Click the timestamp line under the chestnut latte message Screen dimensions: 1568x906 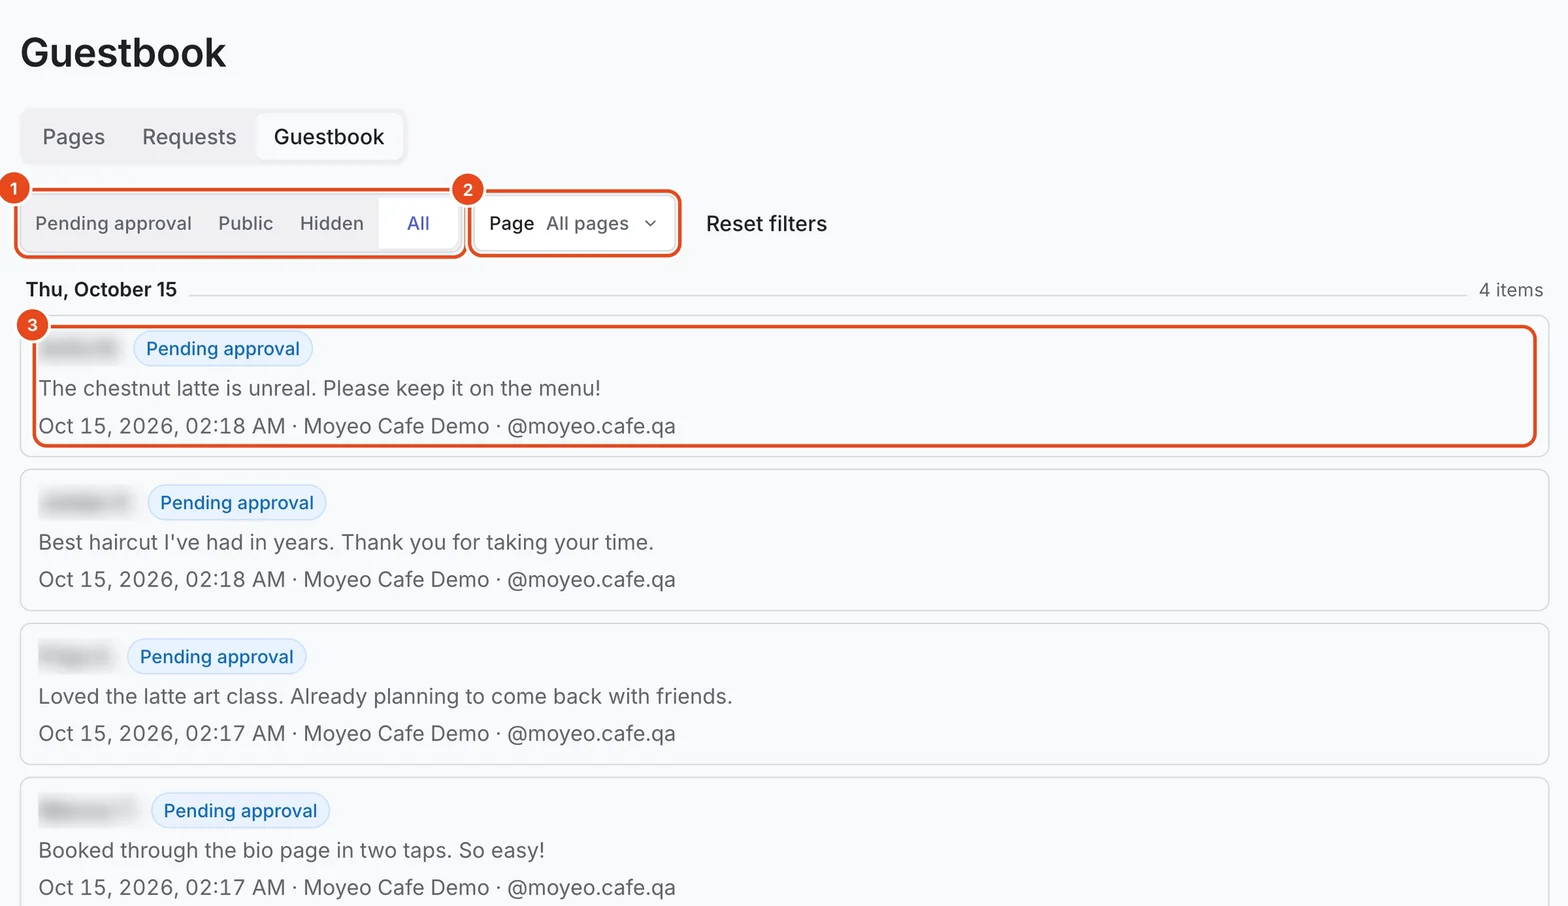(x=357, y=426)
